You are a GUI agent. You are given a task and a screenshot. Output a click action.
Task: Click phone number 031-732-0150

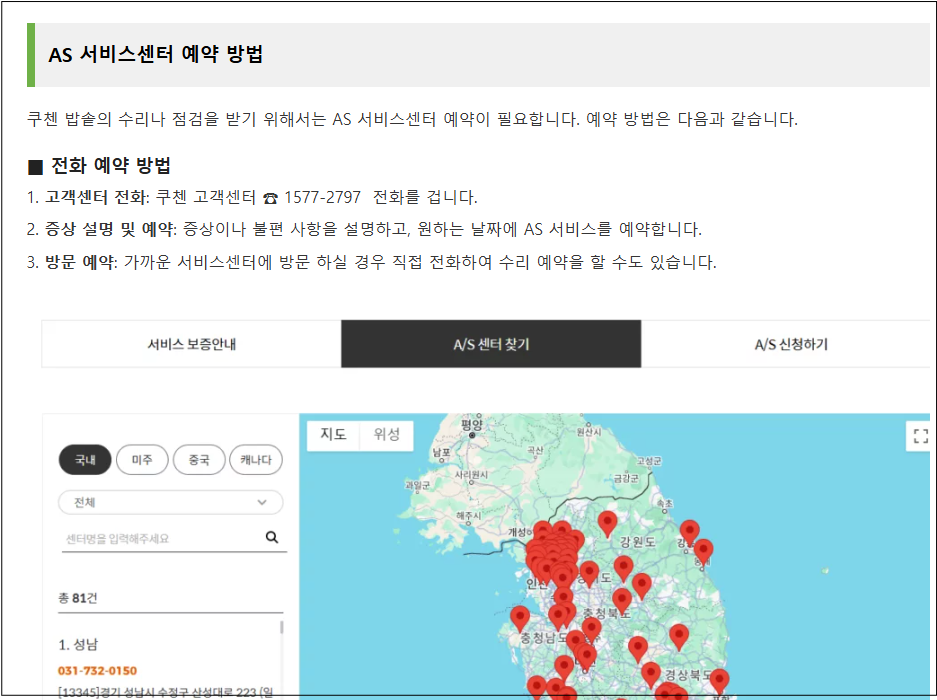pyautogui.click(x=97, y=671)
